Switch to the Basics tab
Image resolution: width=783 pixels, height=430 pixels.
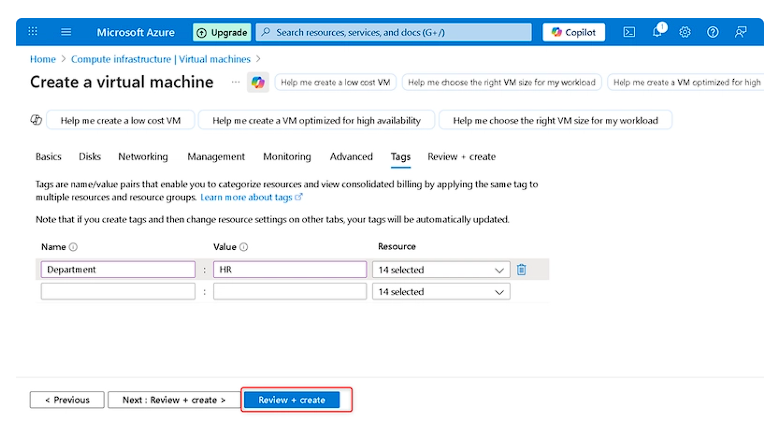click(48, 156)
